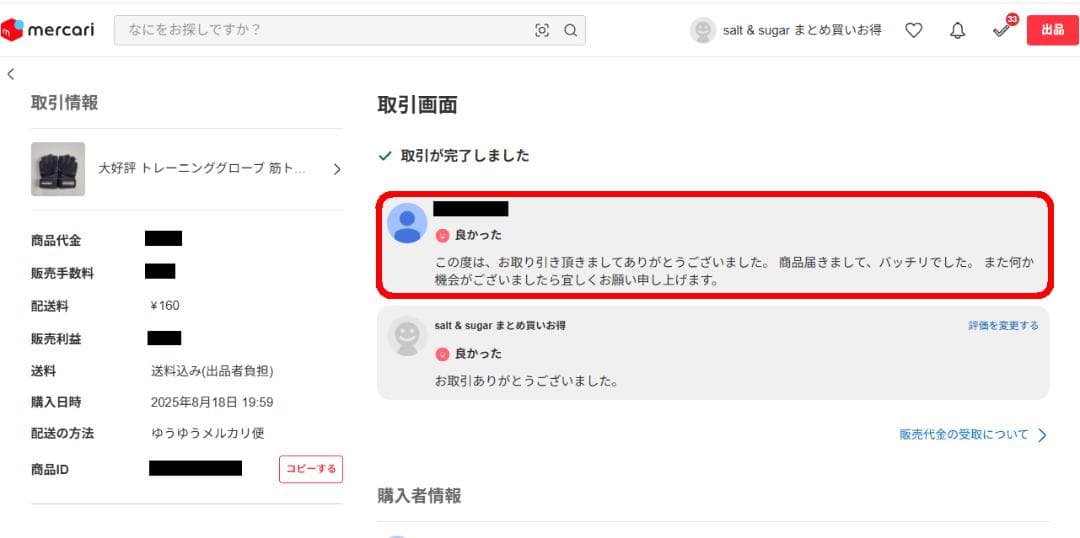Click the 商品ID label
This screenshot has width=1080, height=538.
pos(50,470)
